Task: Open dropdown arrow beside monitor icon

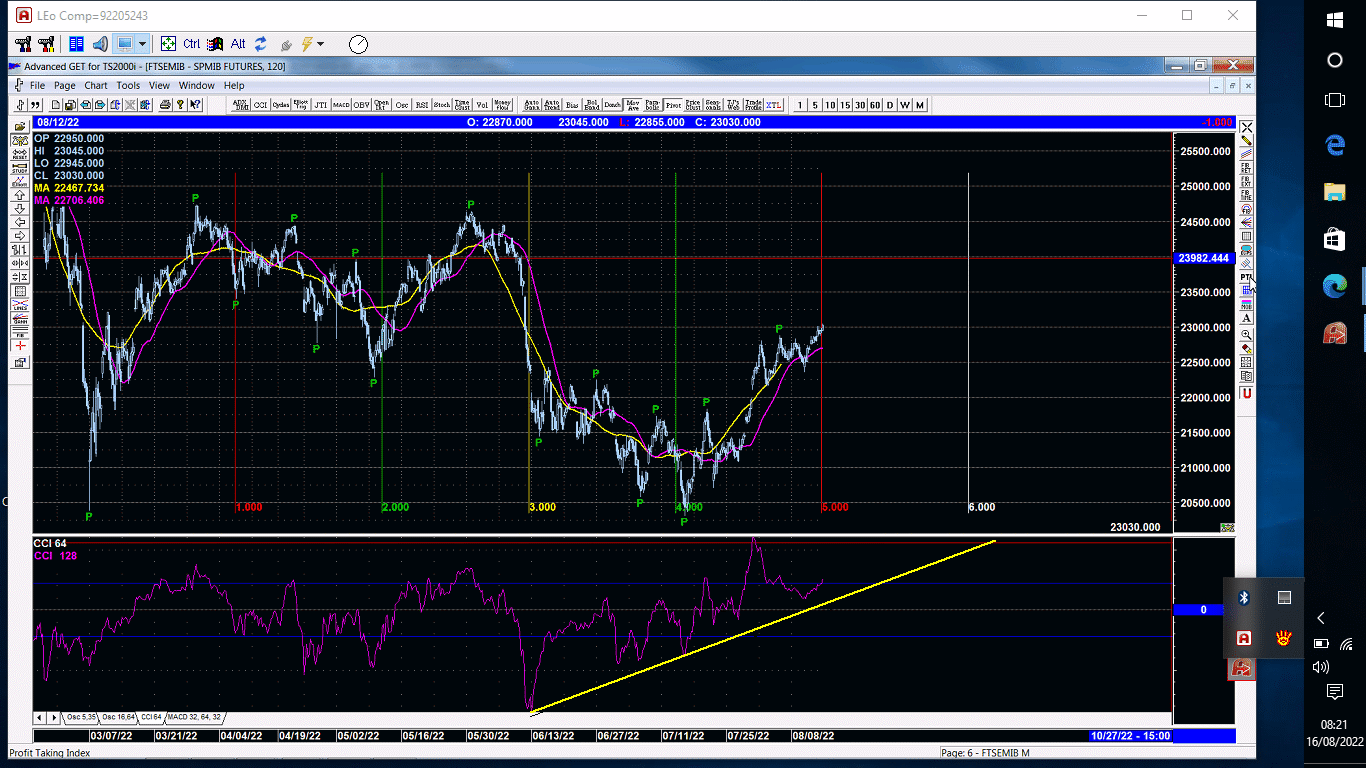Action: tap(142, 44)
